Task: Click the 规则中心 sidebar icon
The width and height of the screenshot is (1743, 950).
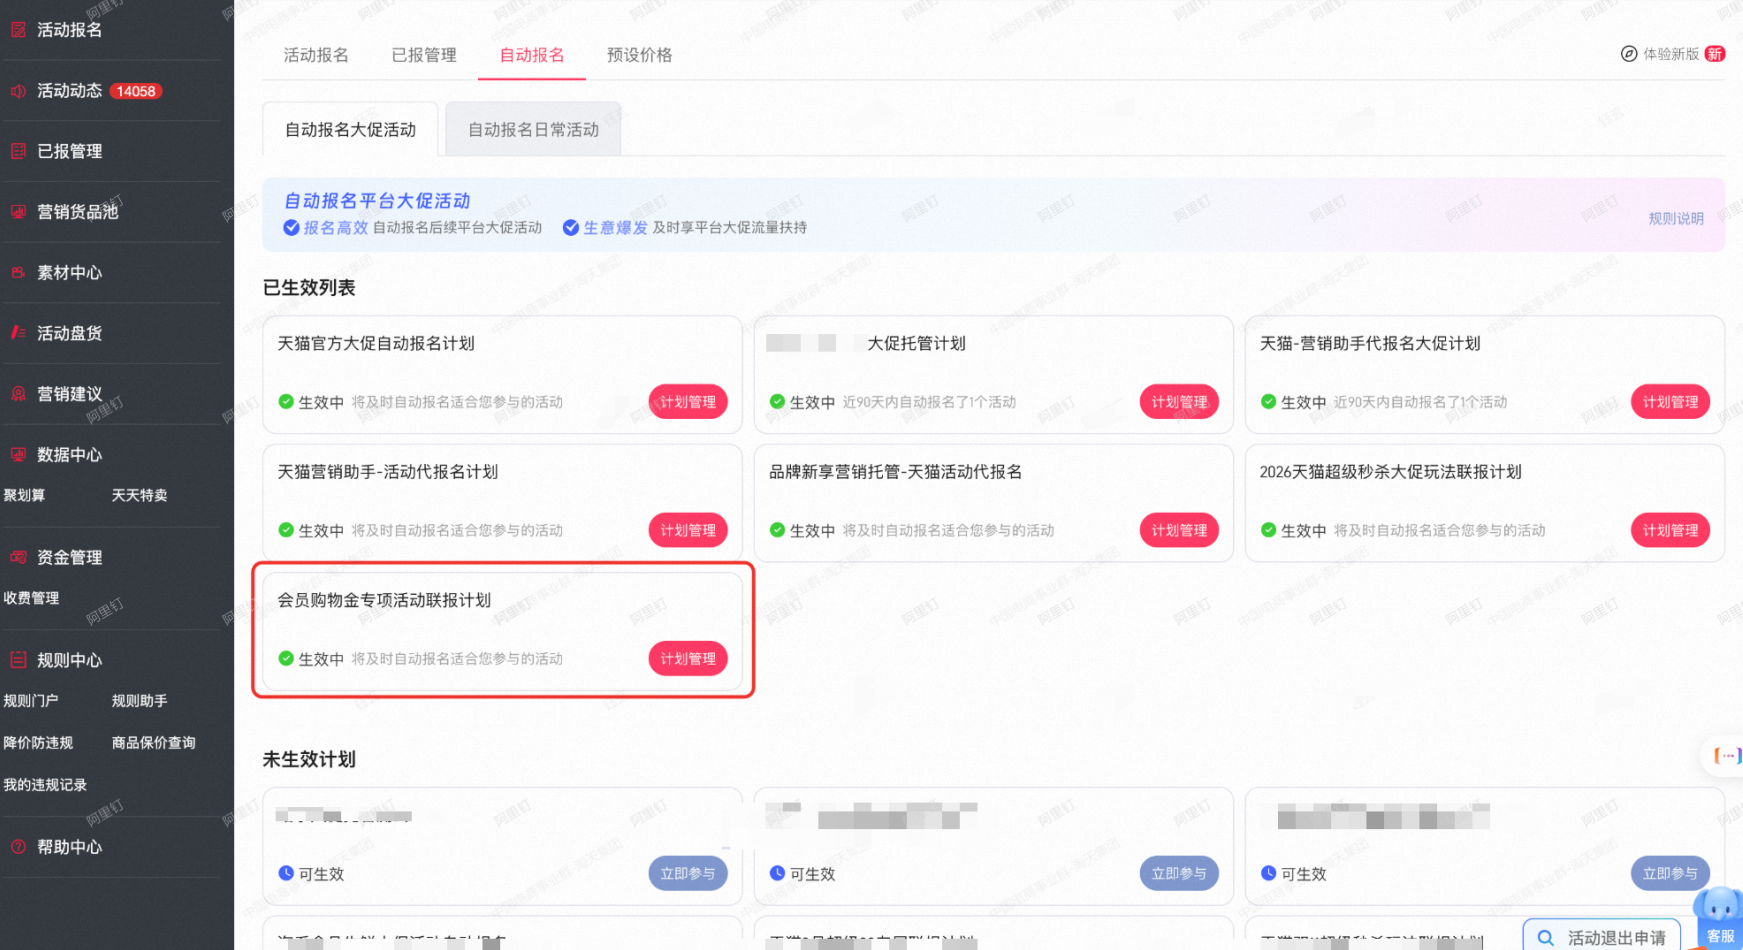Action: 18,660
